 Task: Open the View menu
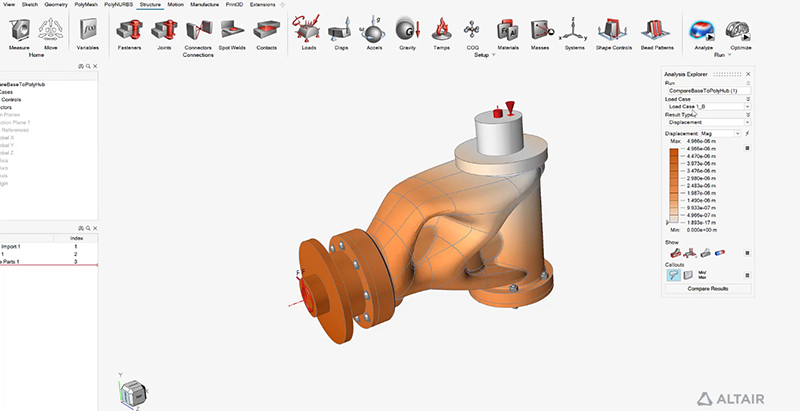(x=9, y=5)
